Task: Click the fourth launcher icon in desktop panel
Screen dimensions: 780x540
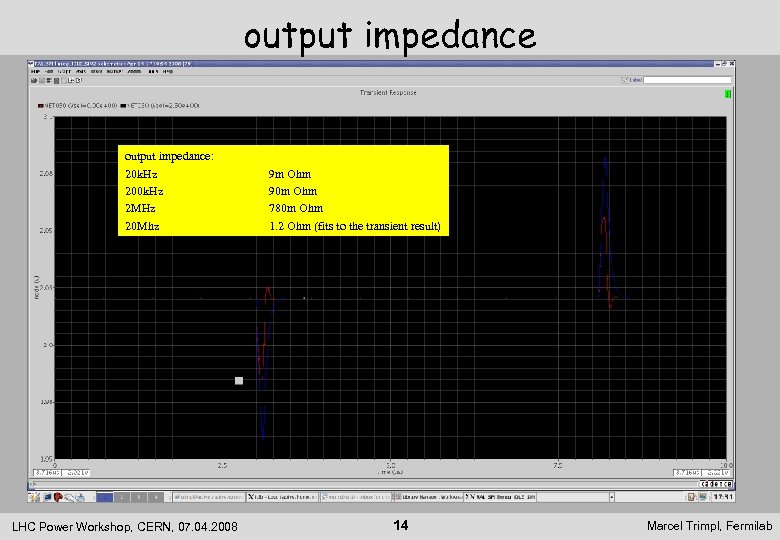Action: pos(69,497)
